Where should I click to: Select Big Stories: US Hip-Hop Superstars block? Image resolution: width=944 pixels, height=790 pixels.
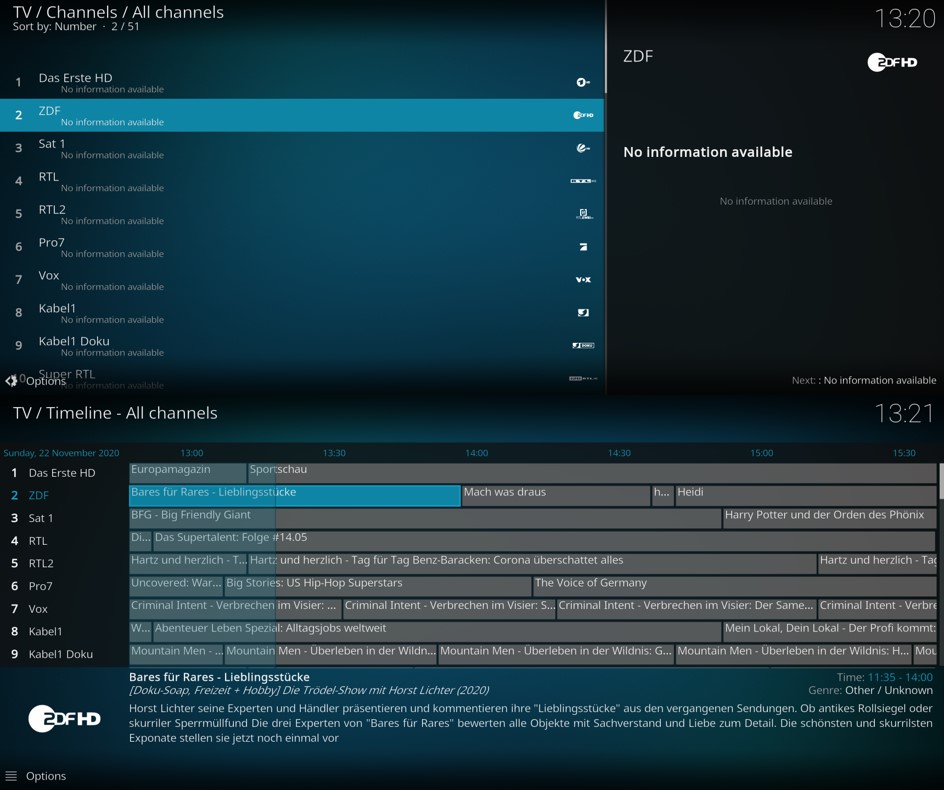pyautogui.click(x=378, y=586)
